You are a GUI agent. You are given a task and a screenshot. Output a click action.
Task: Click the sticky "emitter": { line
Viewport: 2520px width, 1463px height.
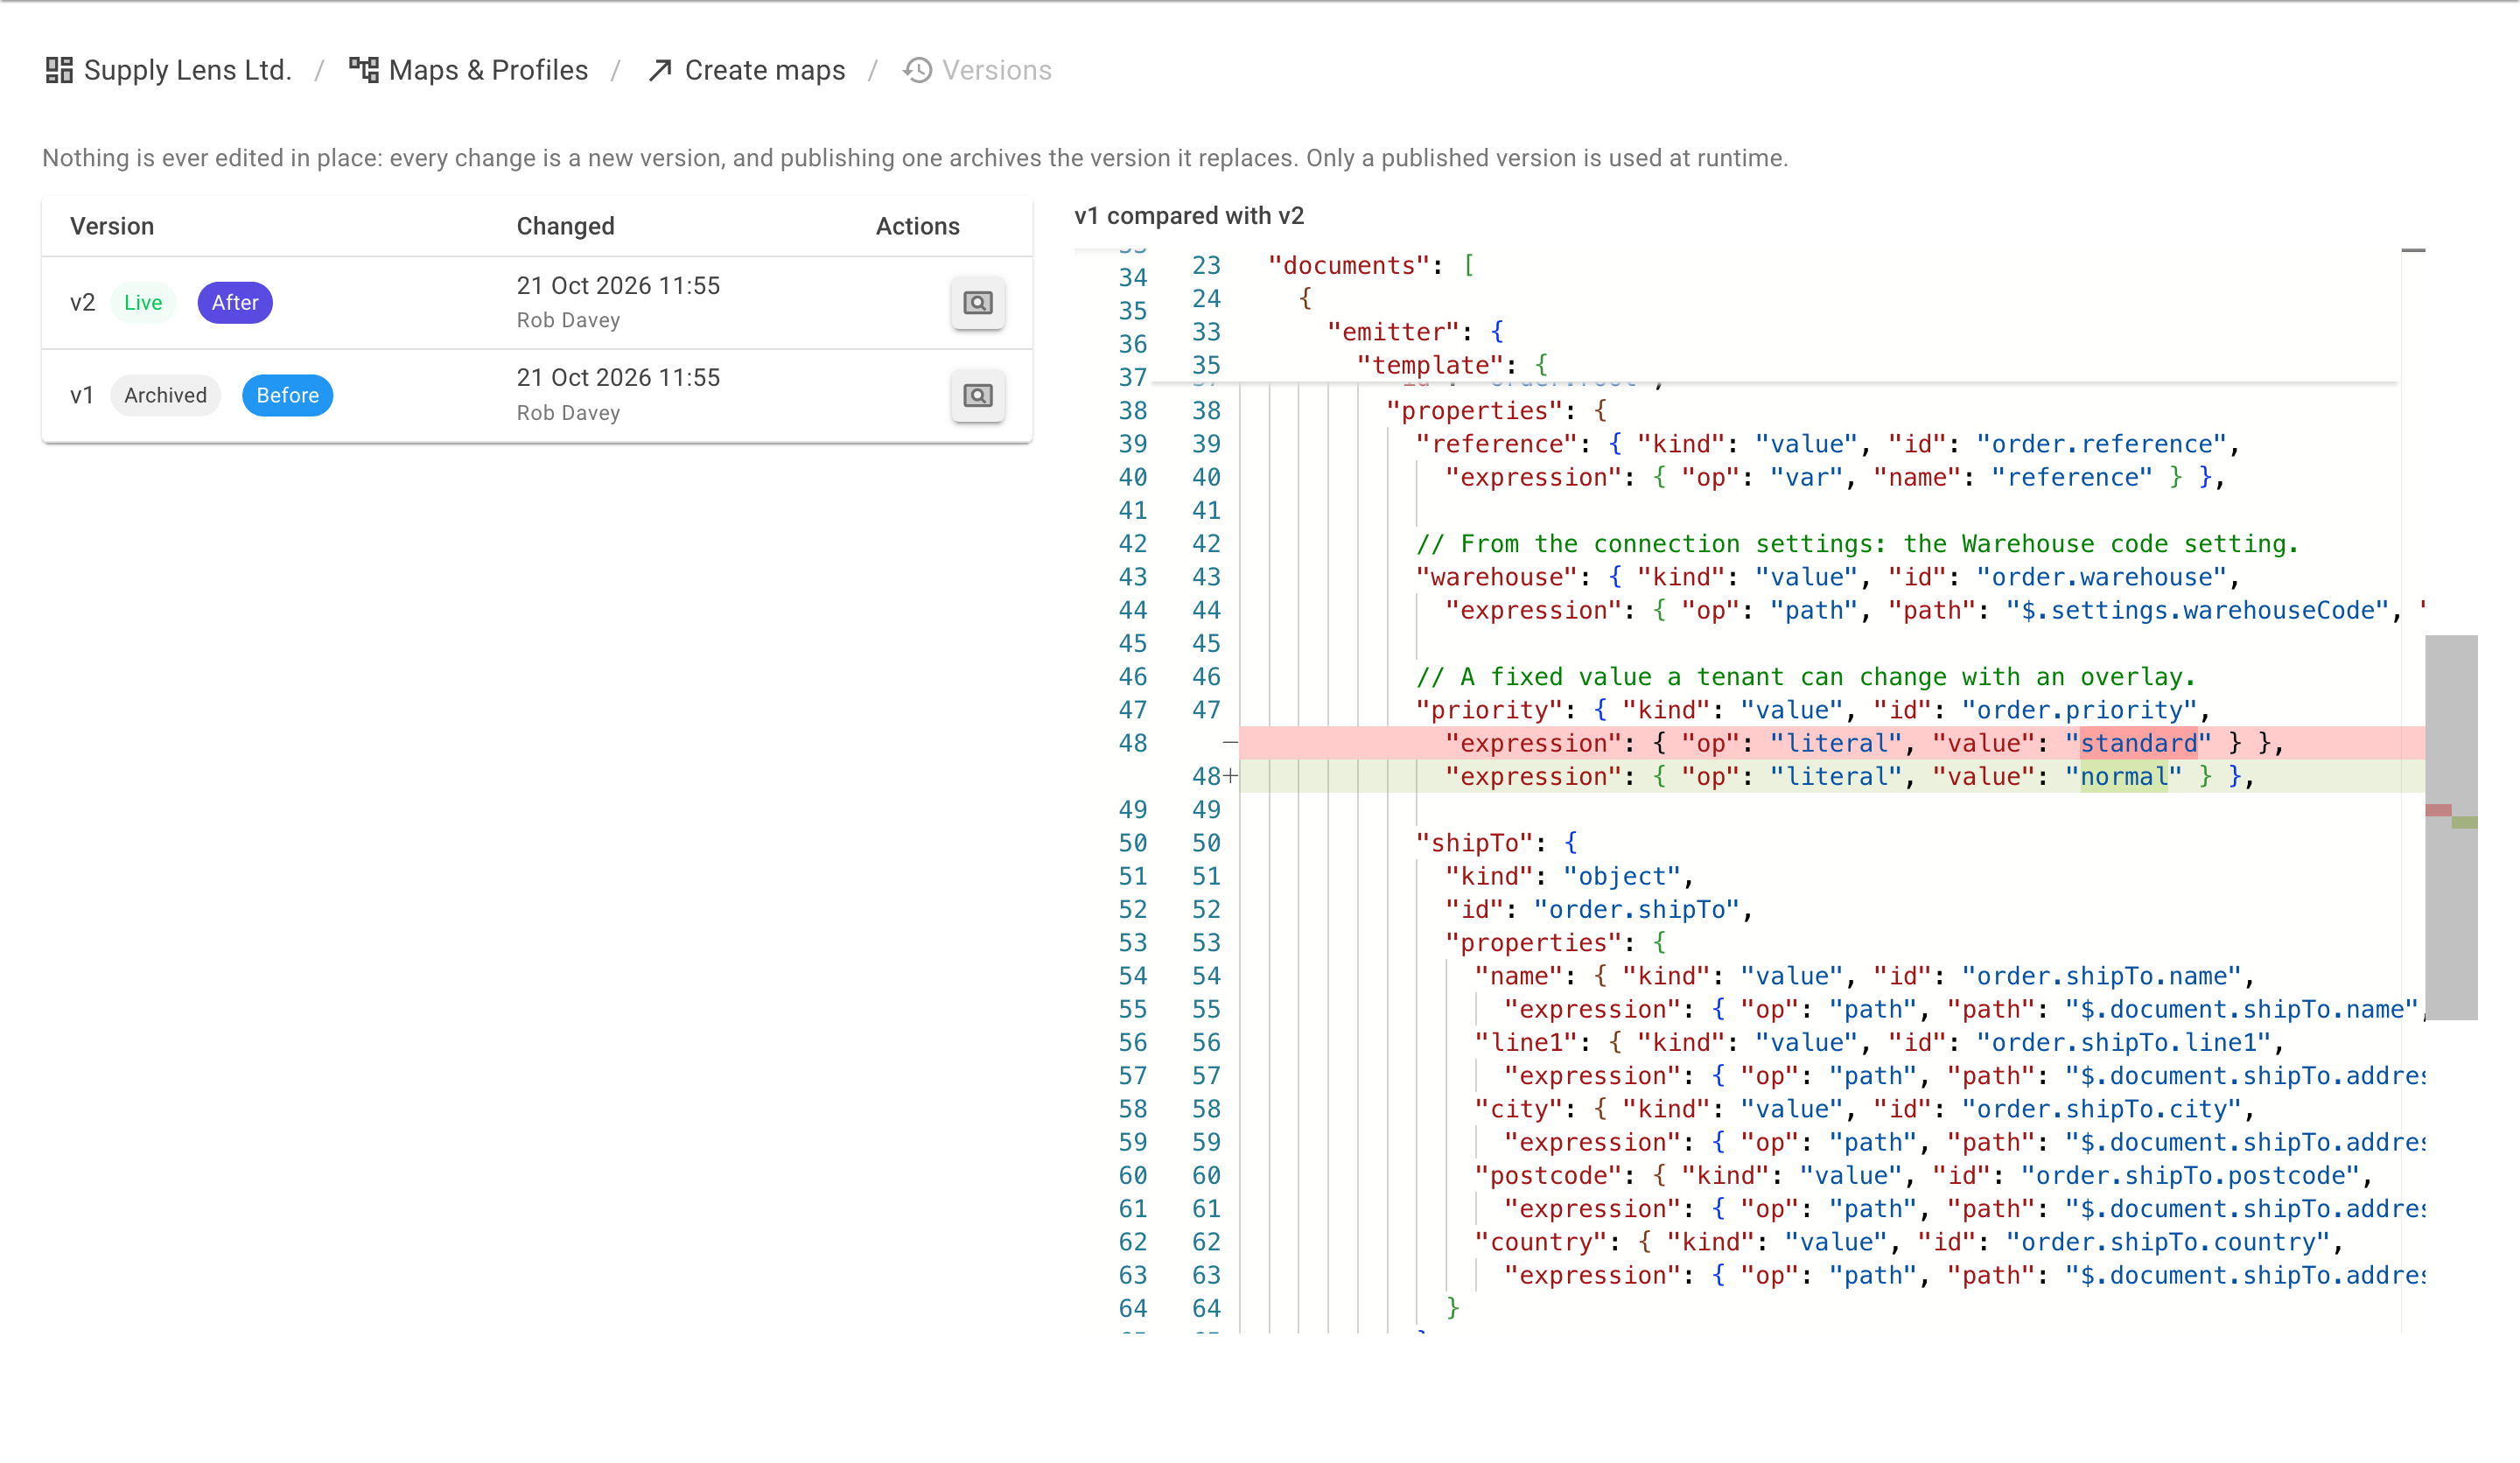(1415, 332)
